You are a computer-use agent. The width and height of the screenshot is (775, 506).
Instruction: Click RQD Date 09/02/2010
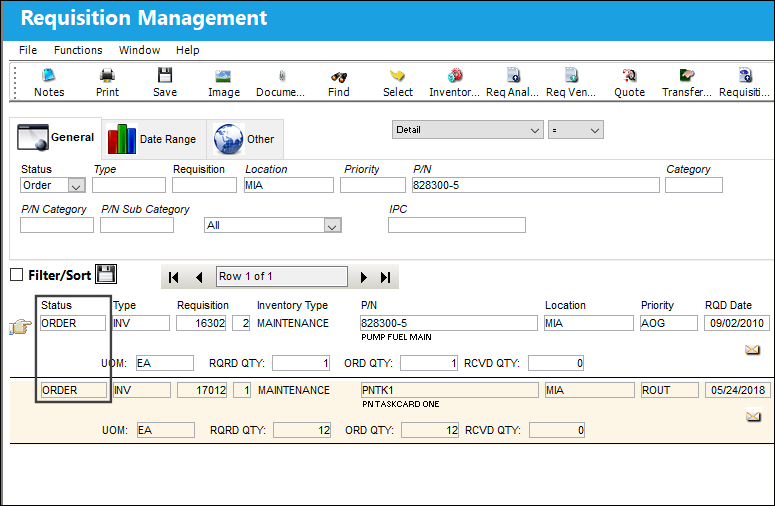(737, 323)
